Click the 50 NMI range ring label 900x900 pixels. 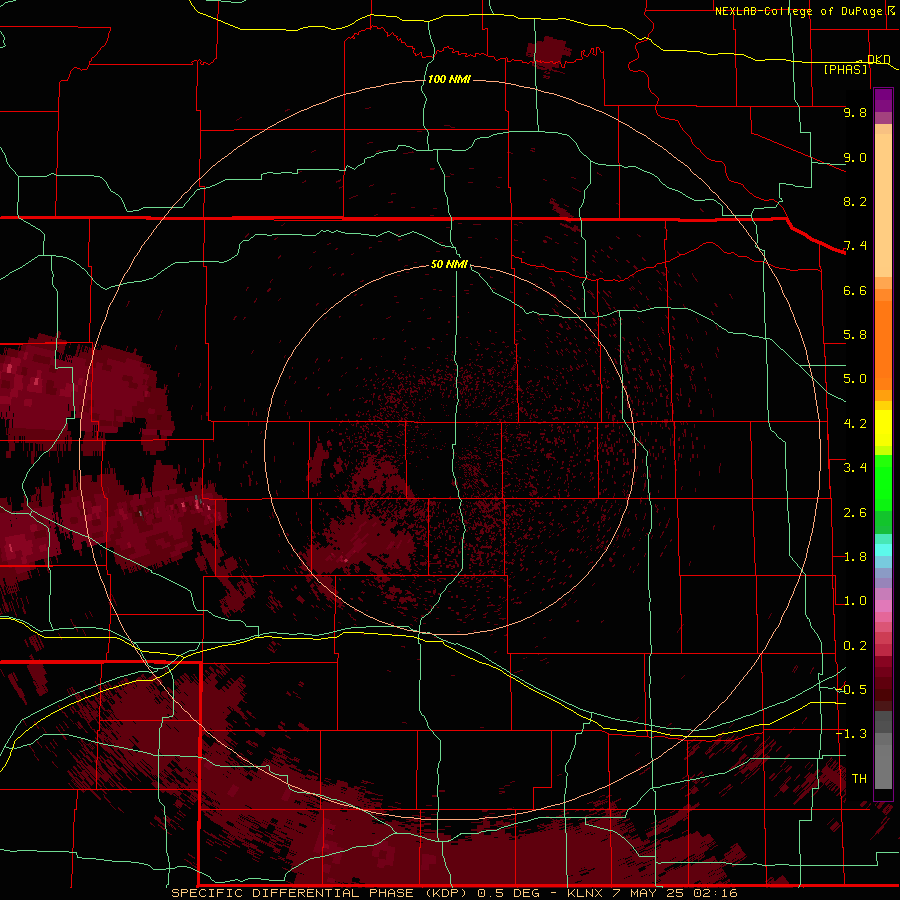(449, 264)
